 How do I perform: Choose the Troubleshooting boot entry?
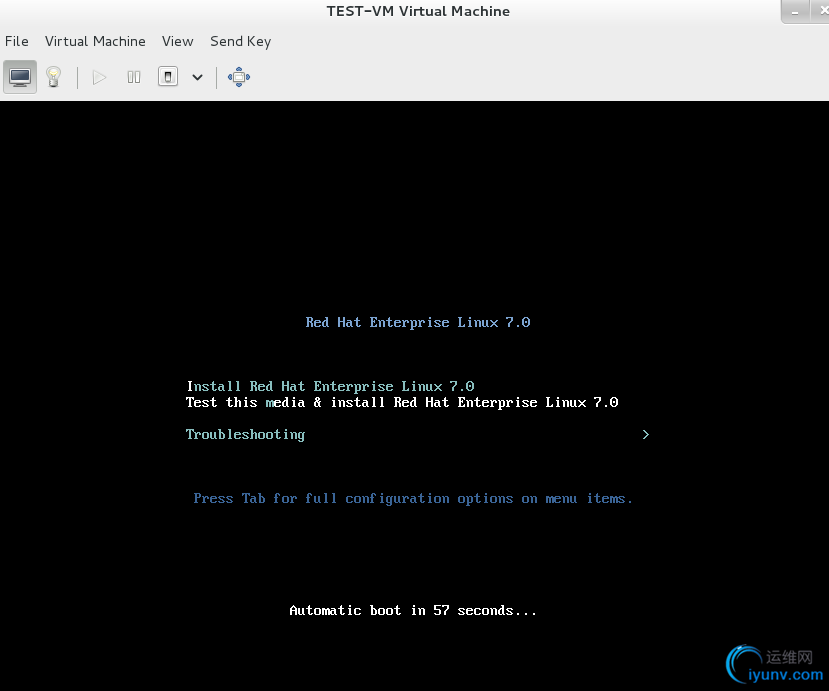click(x=245, y=435)
